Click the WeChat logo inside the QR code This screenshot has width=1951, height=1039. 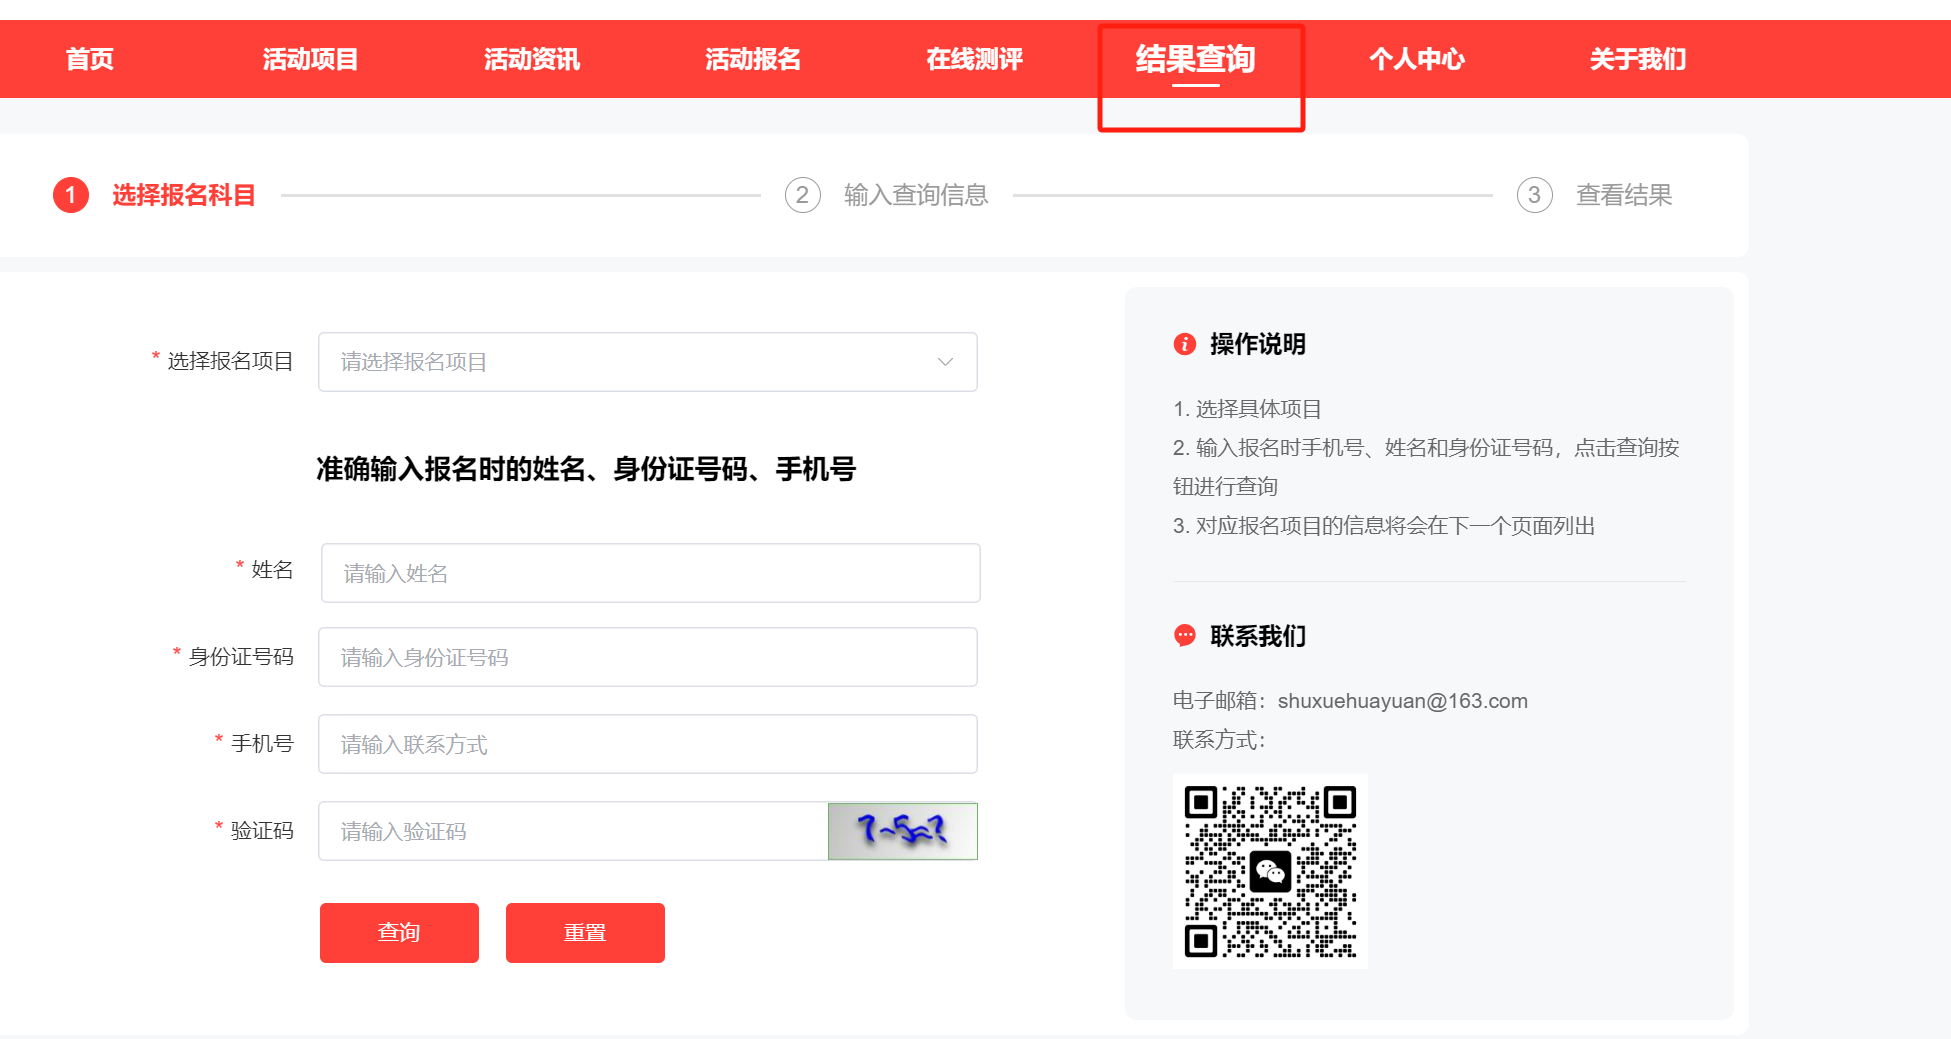[1270, 871]
